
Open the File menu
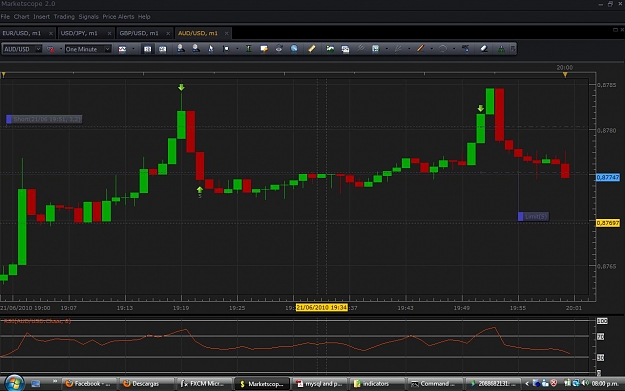pos(5,17)
